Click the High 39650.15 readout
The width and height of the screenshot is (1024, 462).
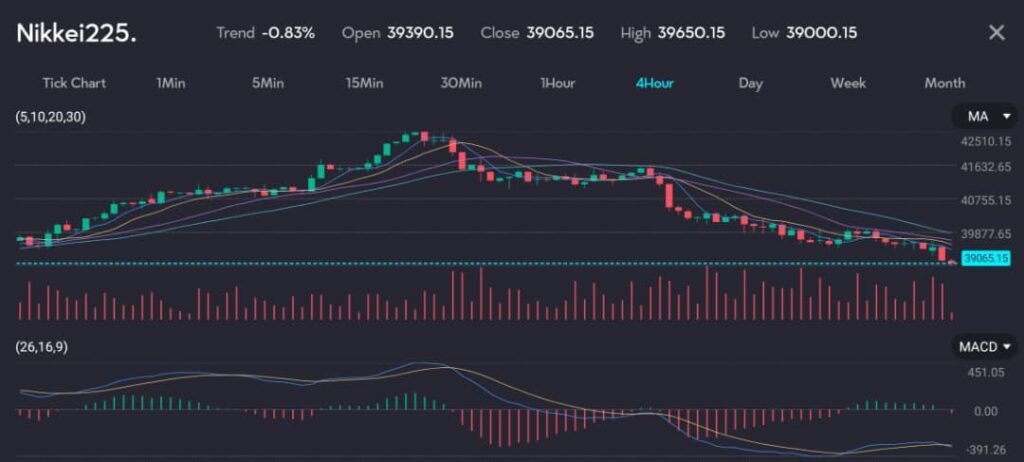(x=691, y=33)
